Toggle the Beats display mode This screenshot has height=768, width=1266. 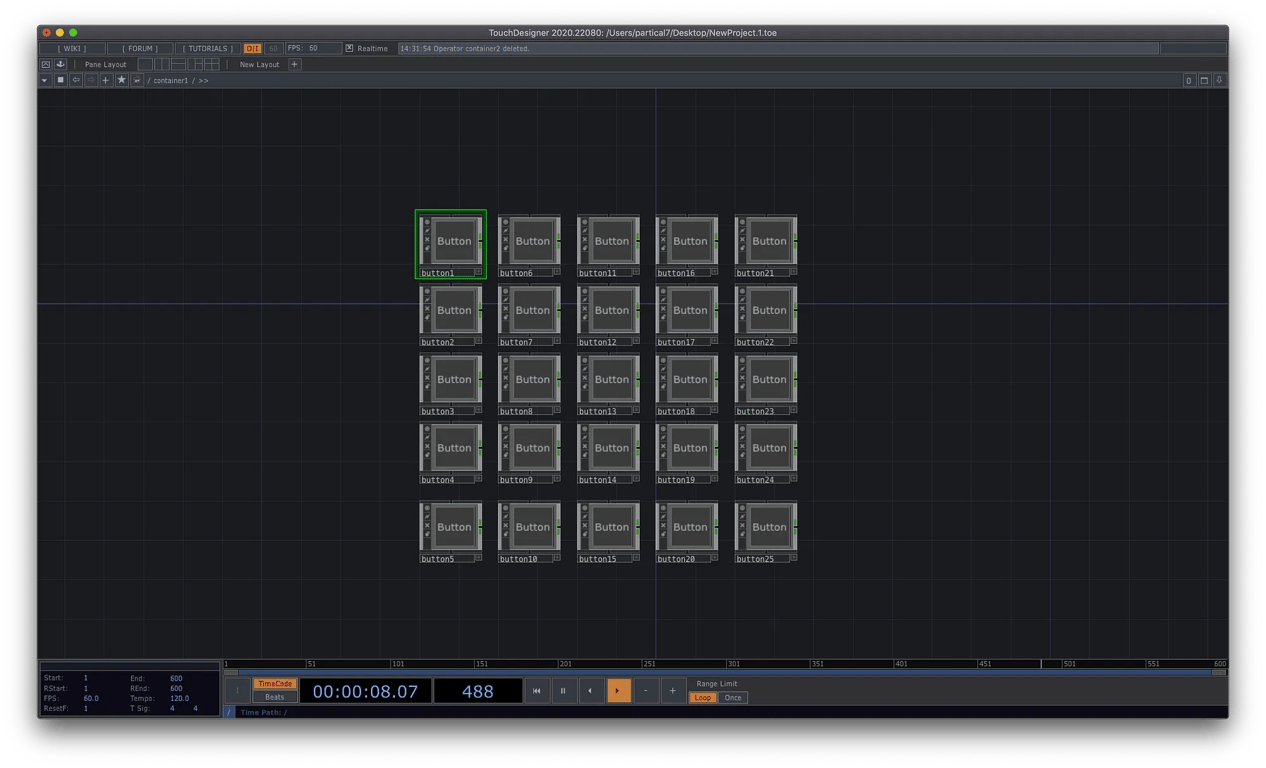274,697
